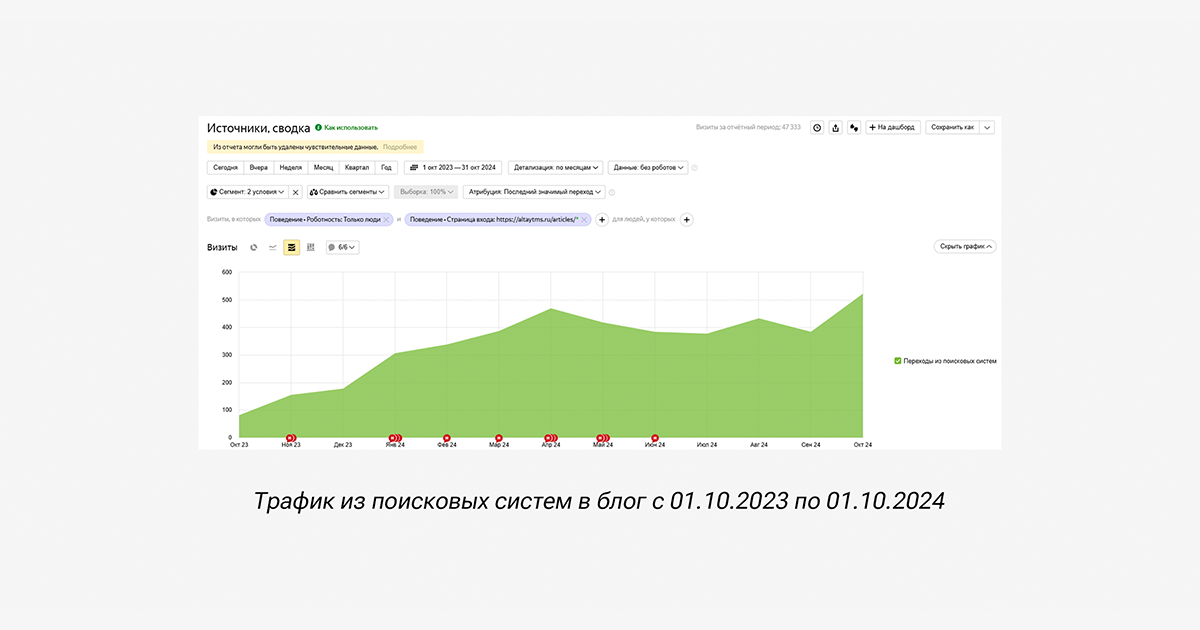Select the stacked area chart view
Viewport: 1200px width, 630px height.
coord(292,247)
